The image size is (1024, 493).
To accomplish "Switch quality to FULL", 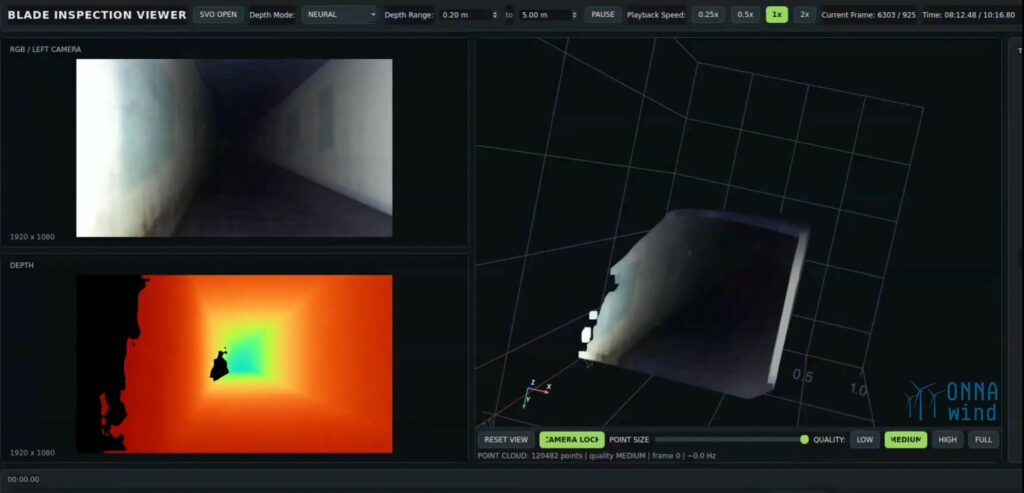I will click(984, 439).
